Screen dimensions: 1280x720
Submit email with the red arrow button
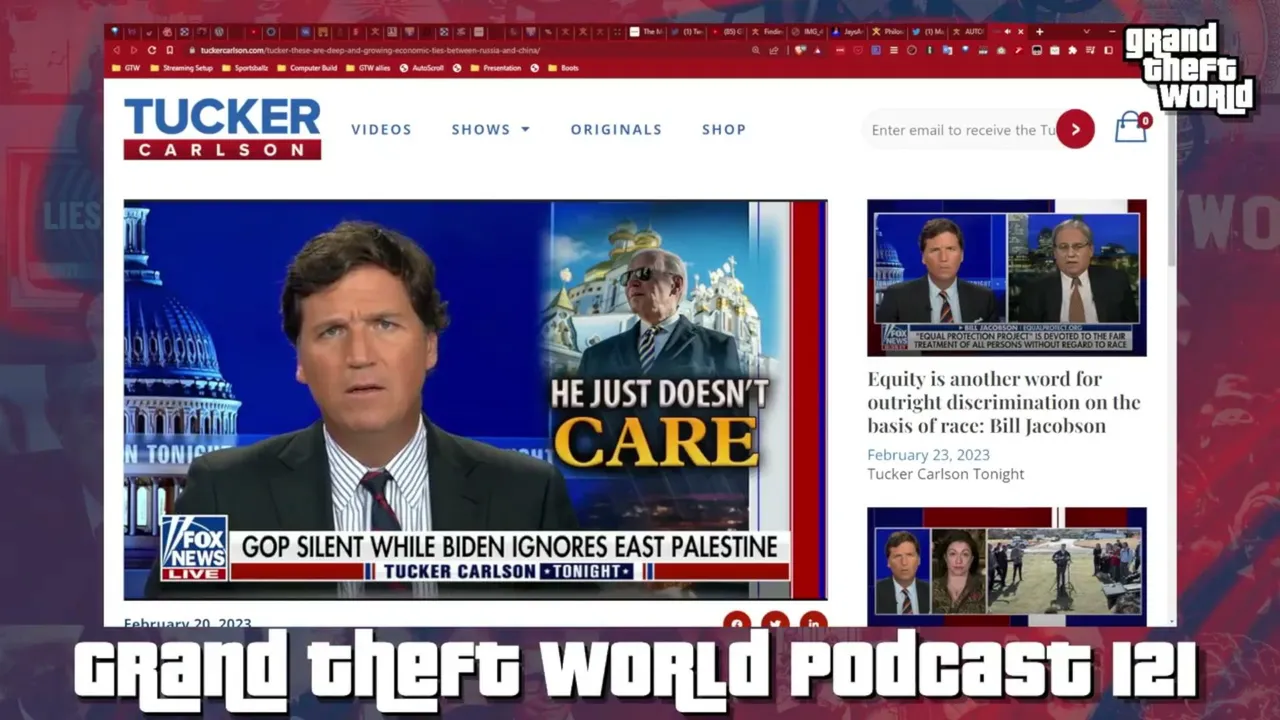(x=1075, y=129)
